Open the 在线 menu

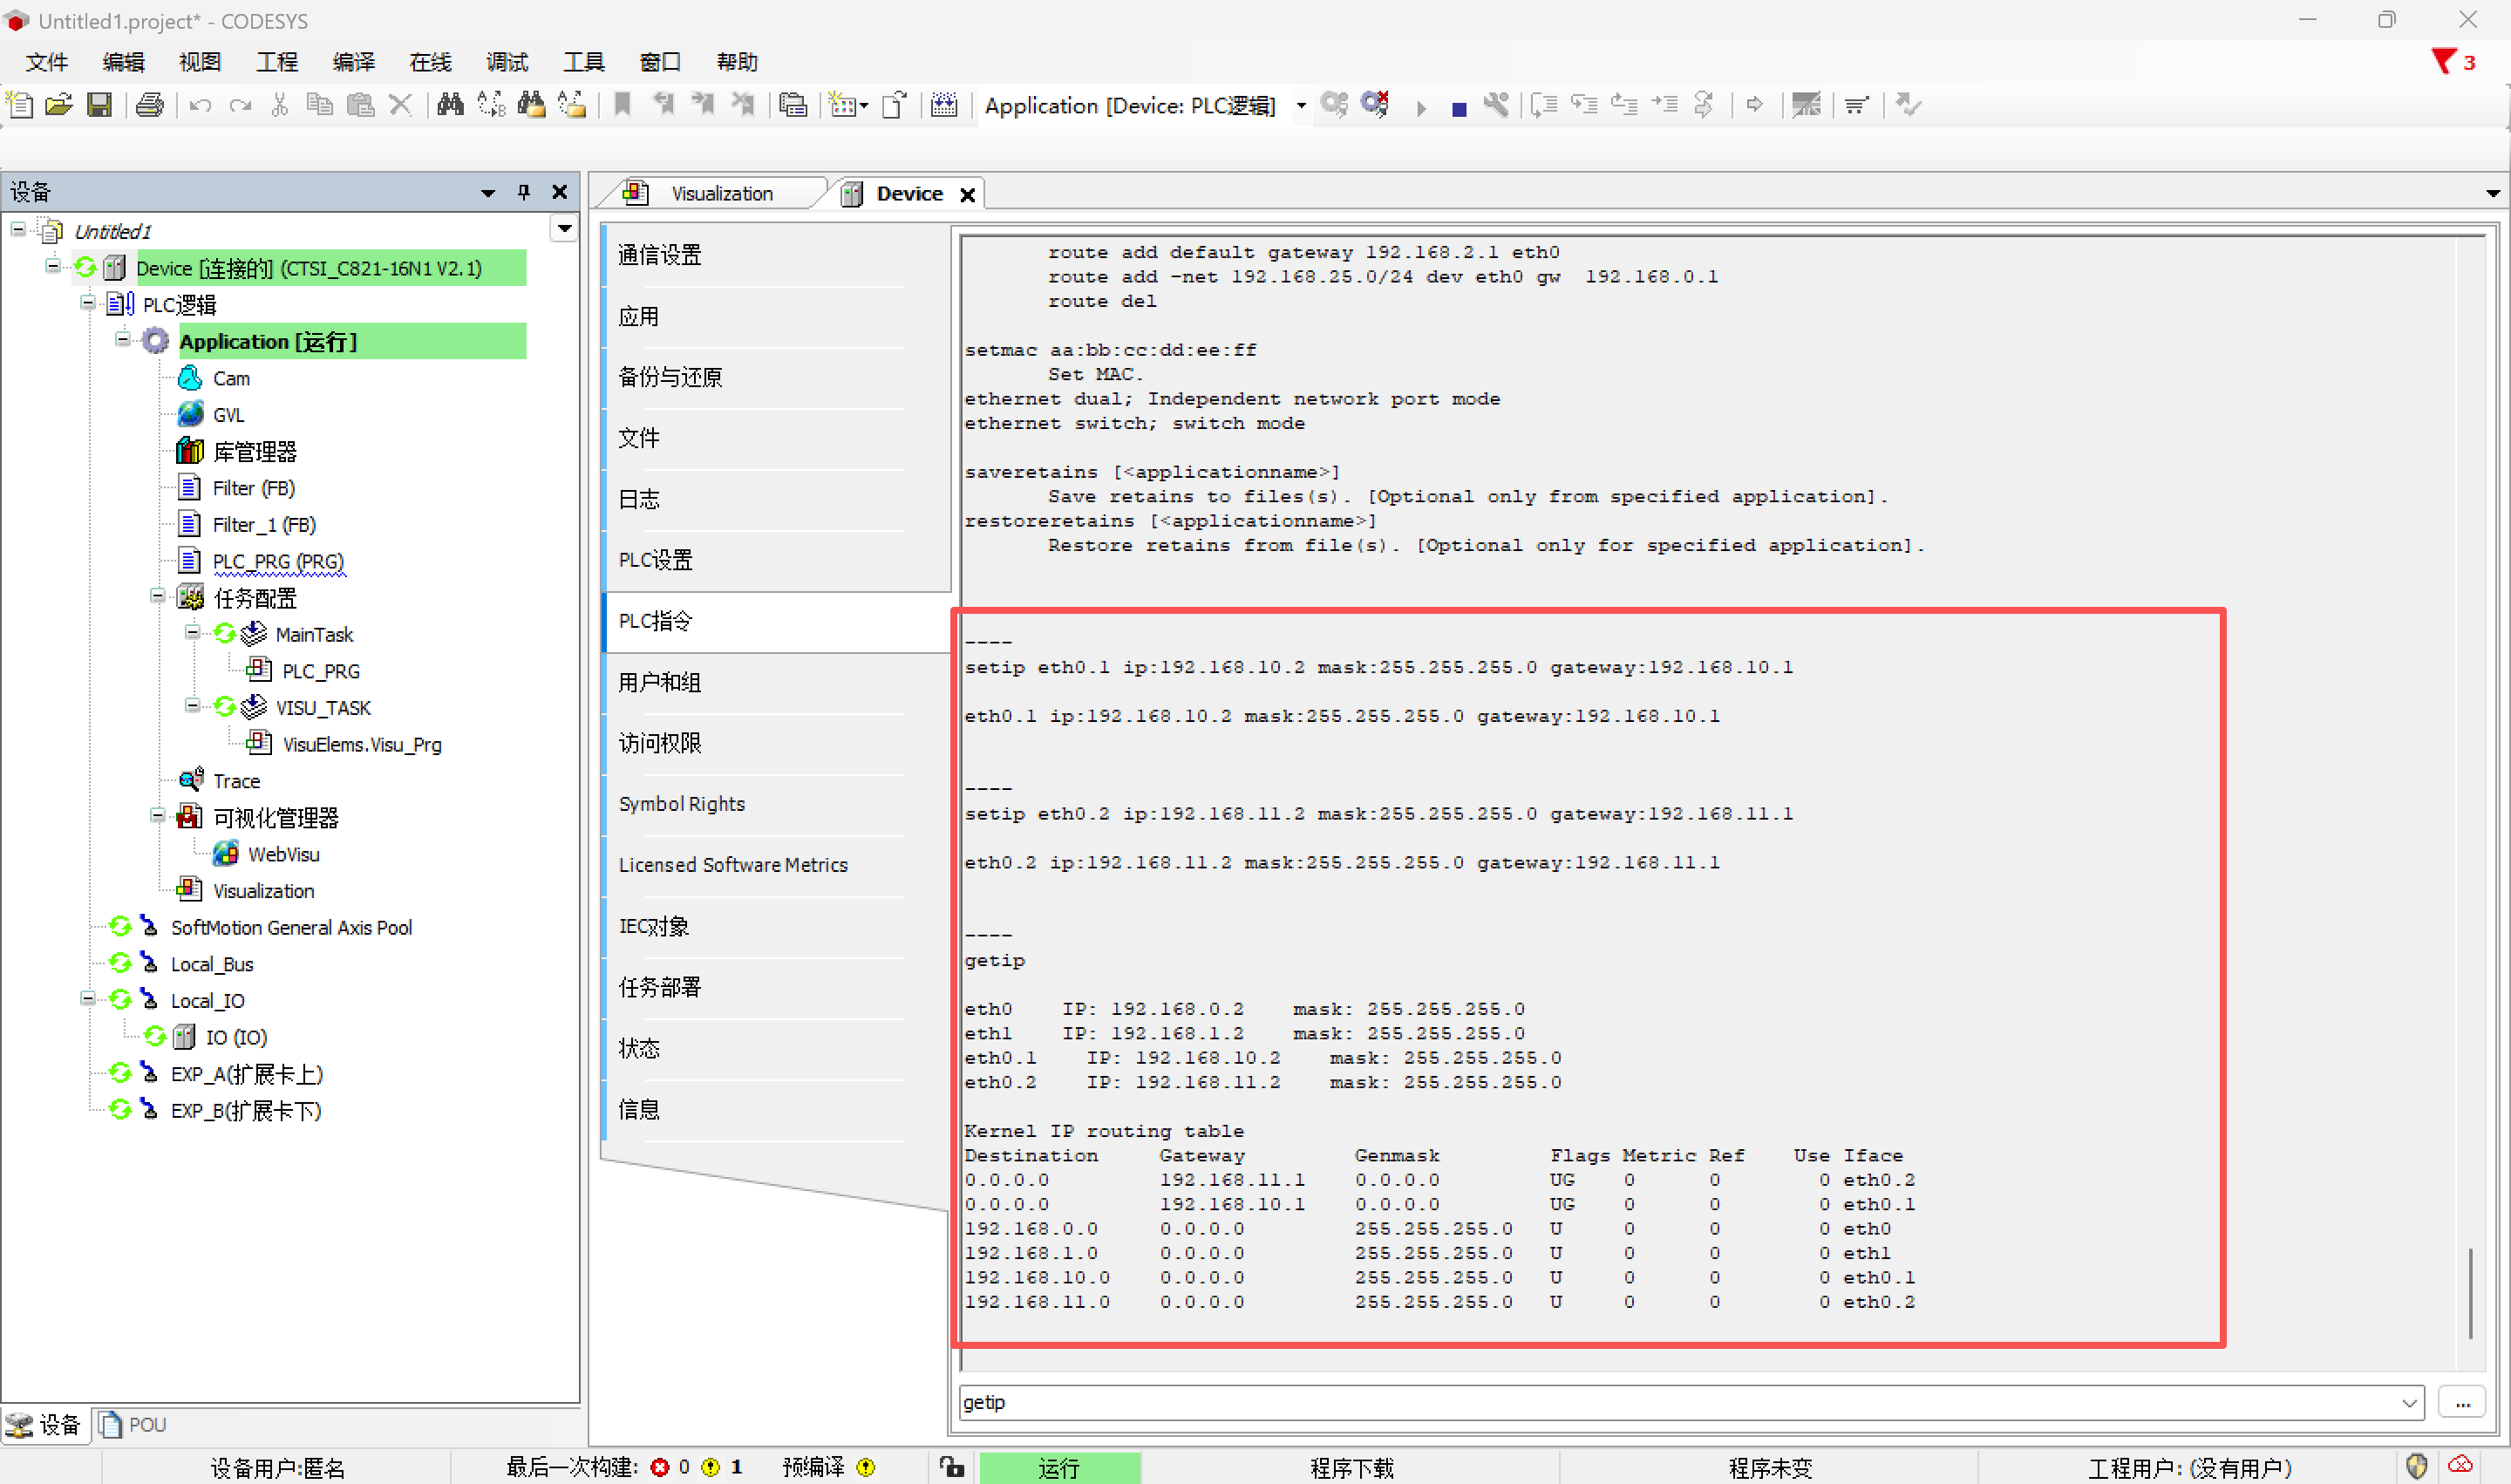430,62
